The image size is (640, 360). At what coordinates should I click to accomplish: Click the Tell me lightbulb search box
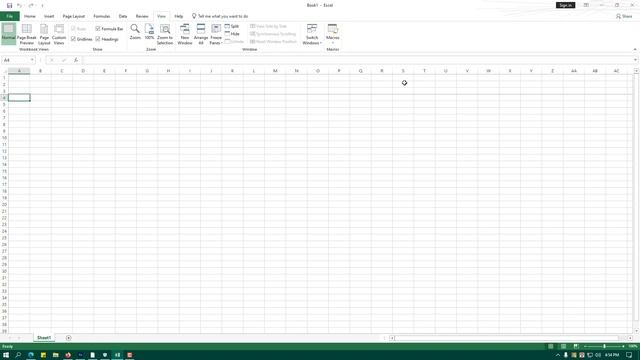[220, 16]
